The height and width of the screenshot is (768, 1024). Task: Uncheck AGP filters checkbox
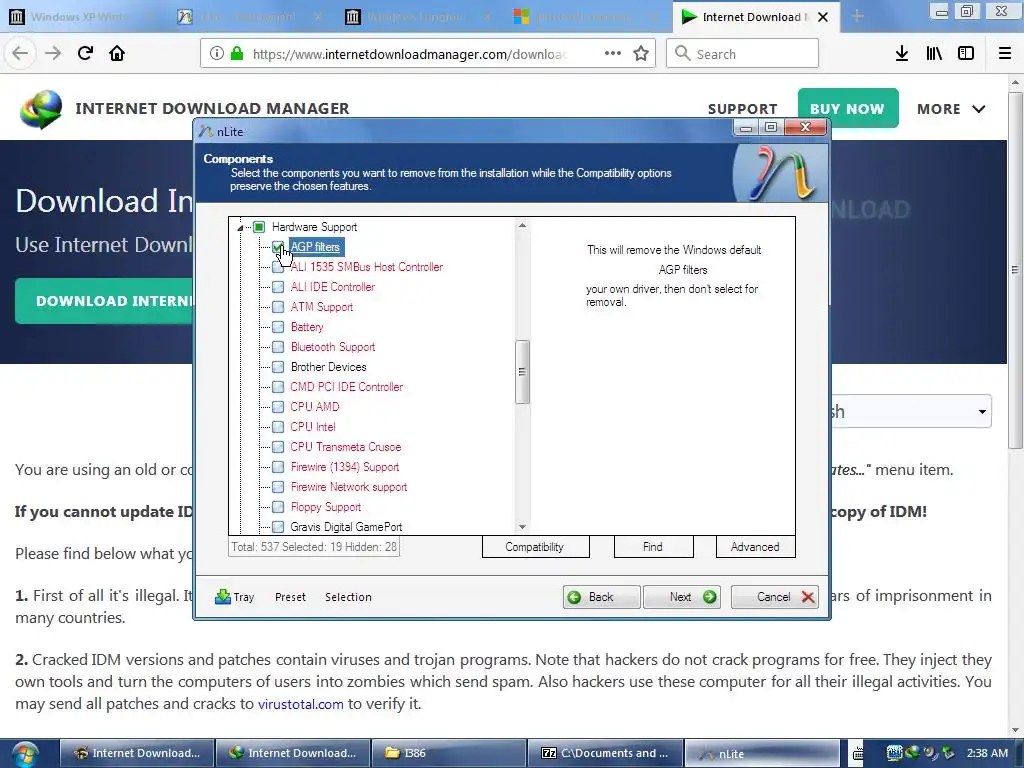[x=278, y=247]
